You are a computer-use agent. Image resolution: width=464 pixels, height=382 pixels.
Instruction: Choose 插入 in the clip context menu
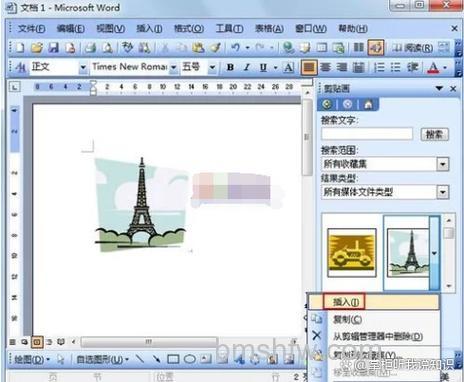click(373, 302)
